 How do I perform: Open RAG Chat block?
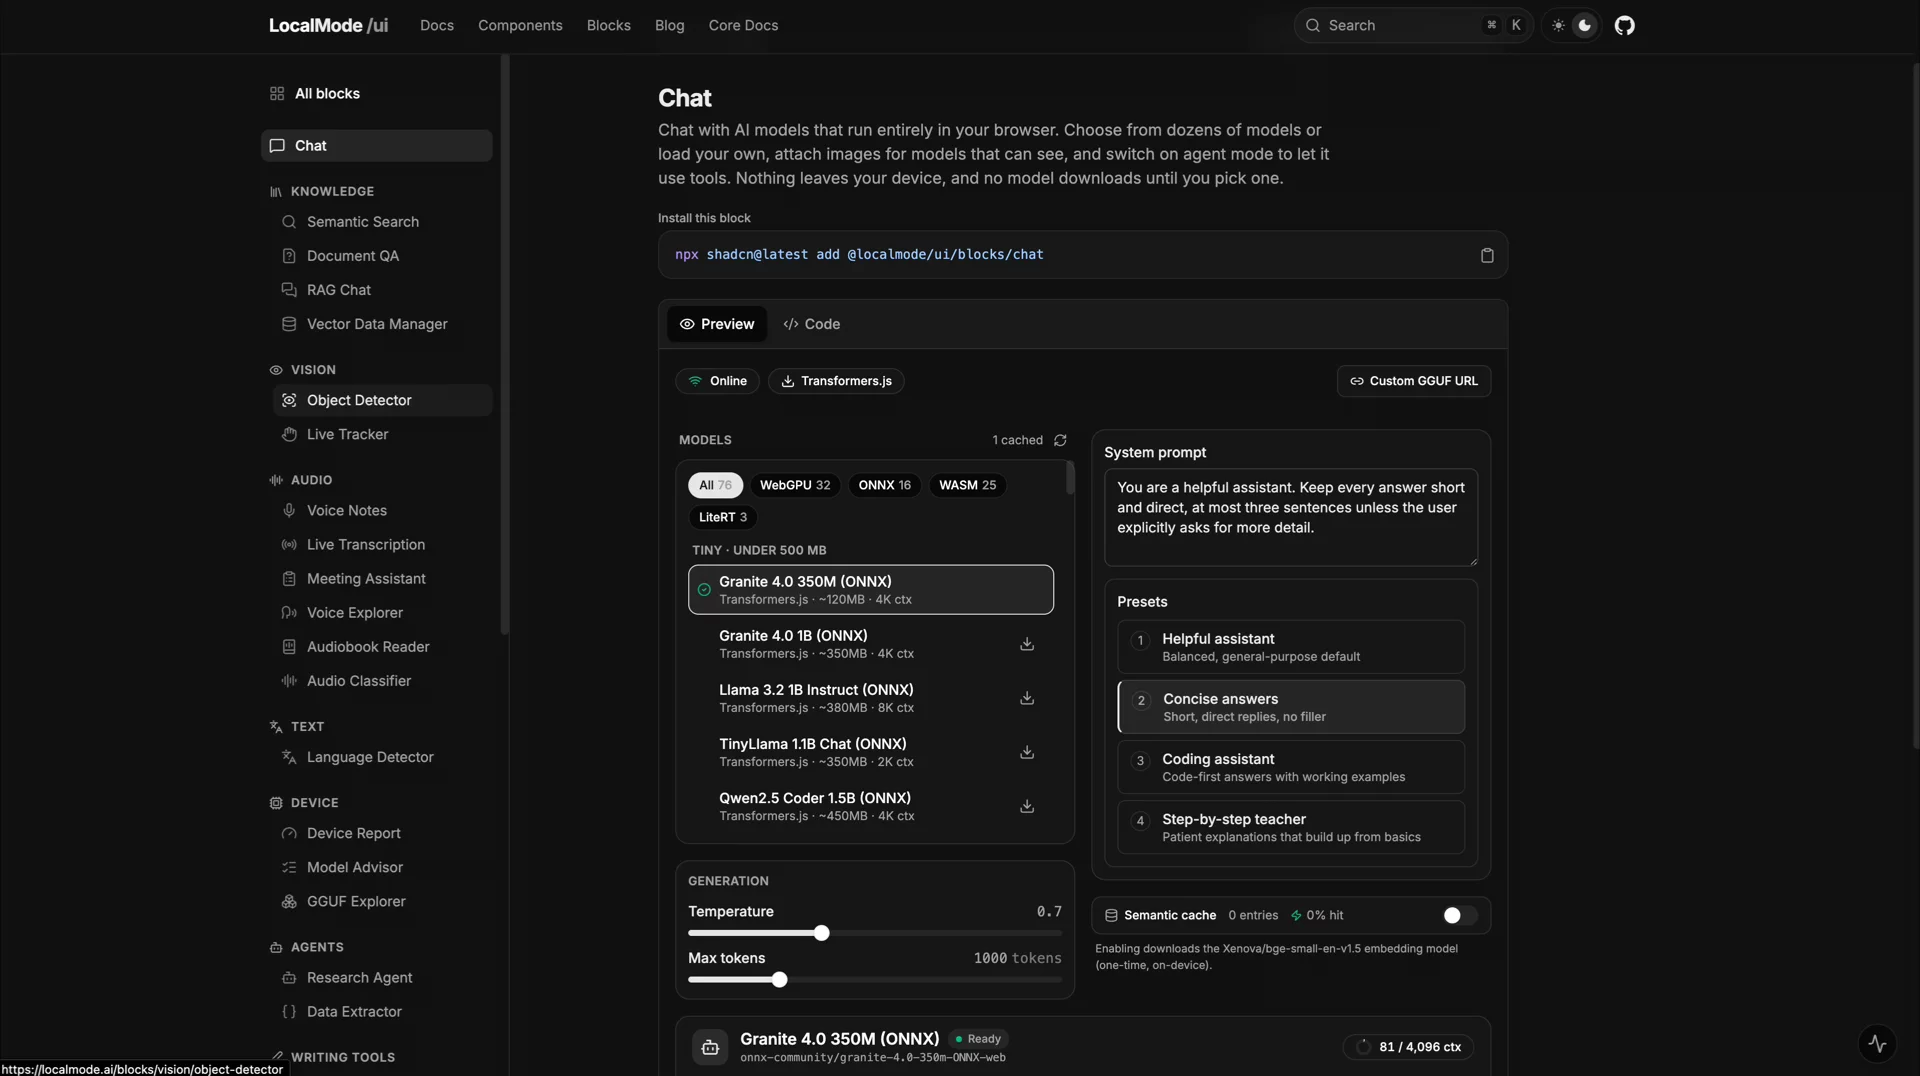pos(382,290)
